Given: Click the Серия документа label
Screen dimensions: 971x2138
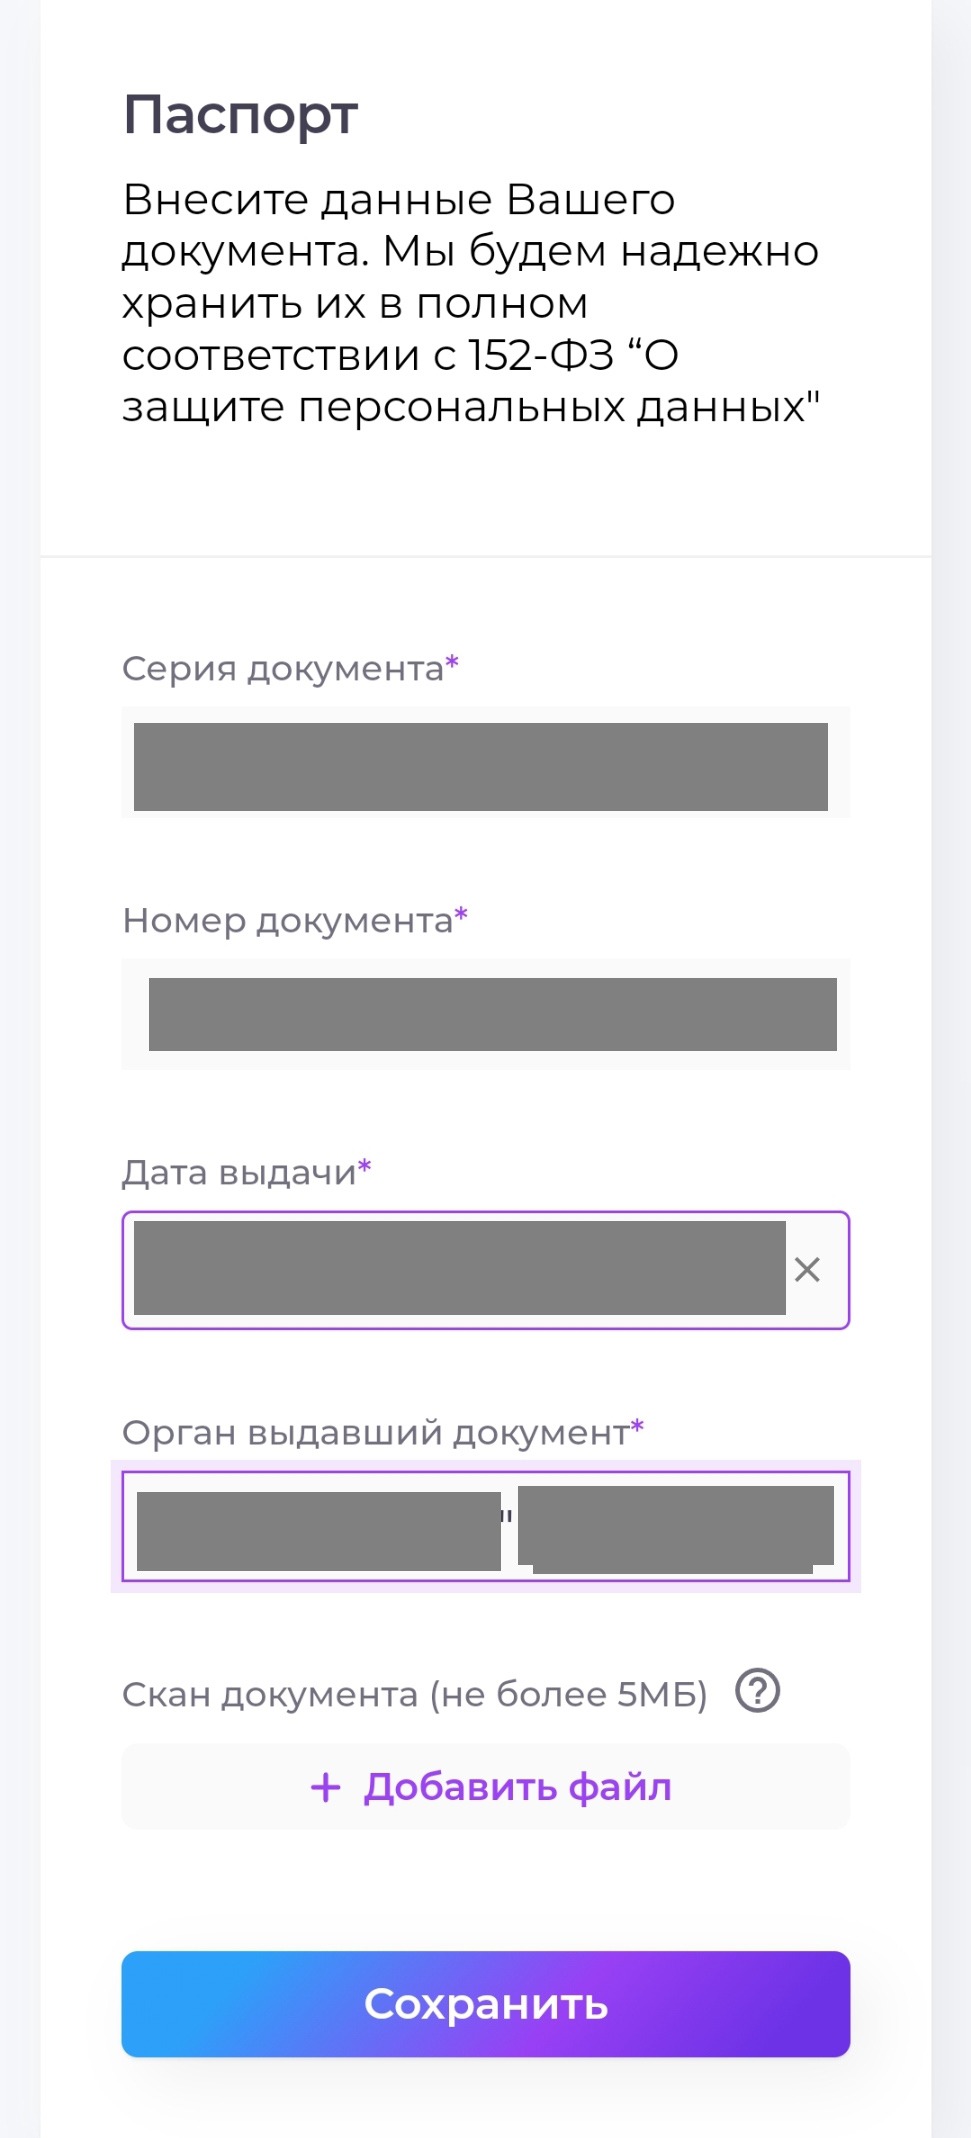Looking at the screenshot, I should click(x=283, y=669).
